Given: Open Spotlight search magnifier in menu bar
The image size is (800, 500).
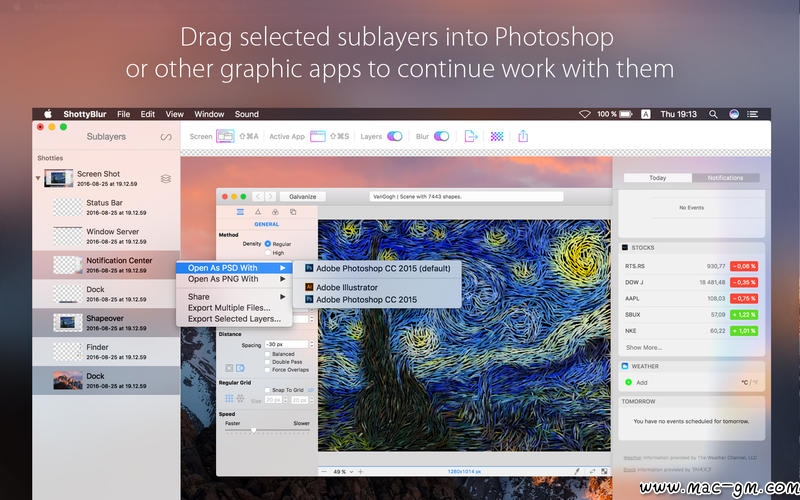Looking at the screenshot, I should (713, 114).
